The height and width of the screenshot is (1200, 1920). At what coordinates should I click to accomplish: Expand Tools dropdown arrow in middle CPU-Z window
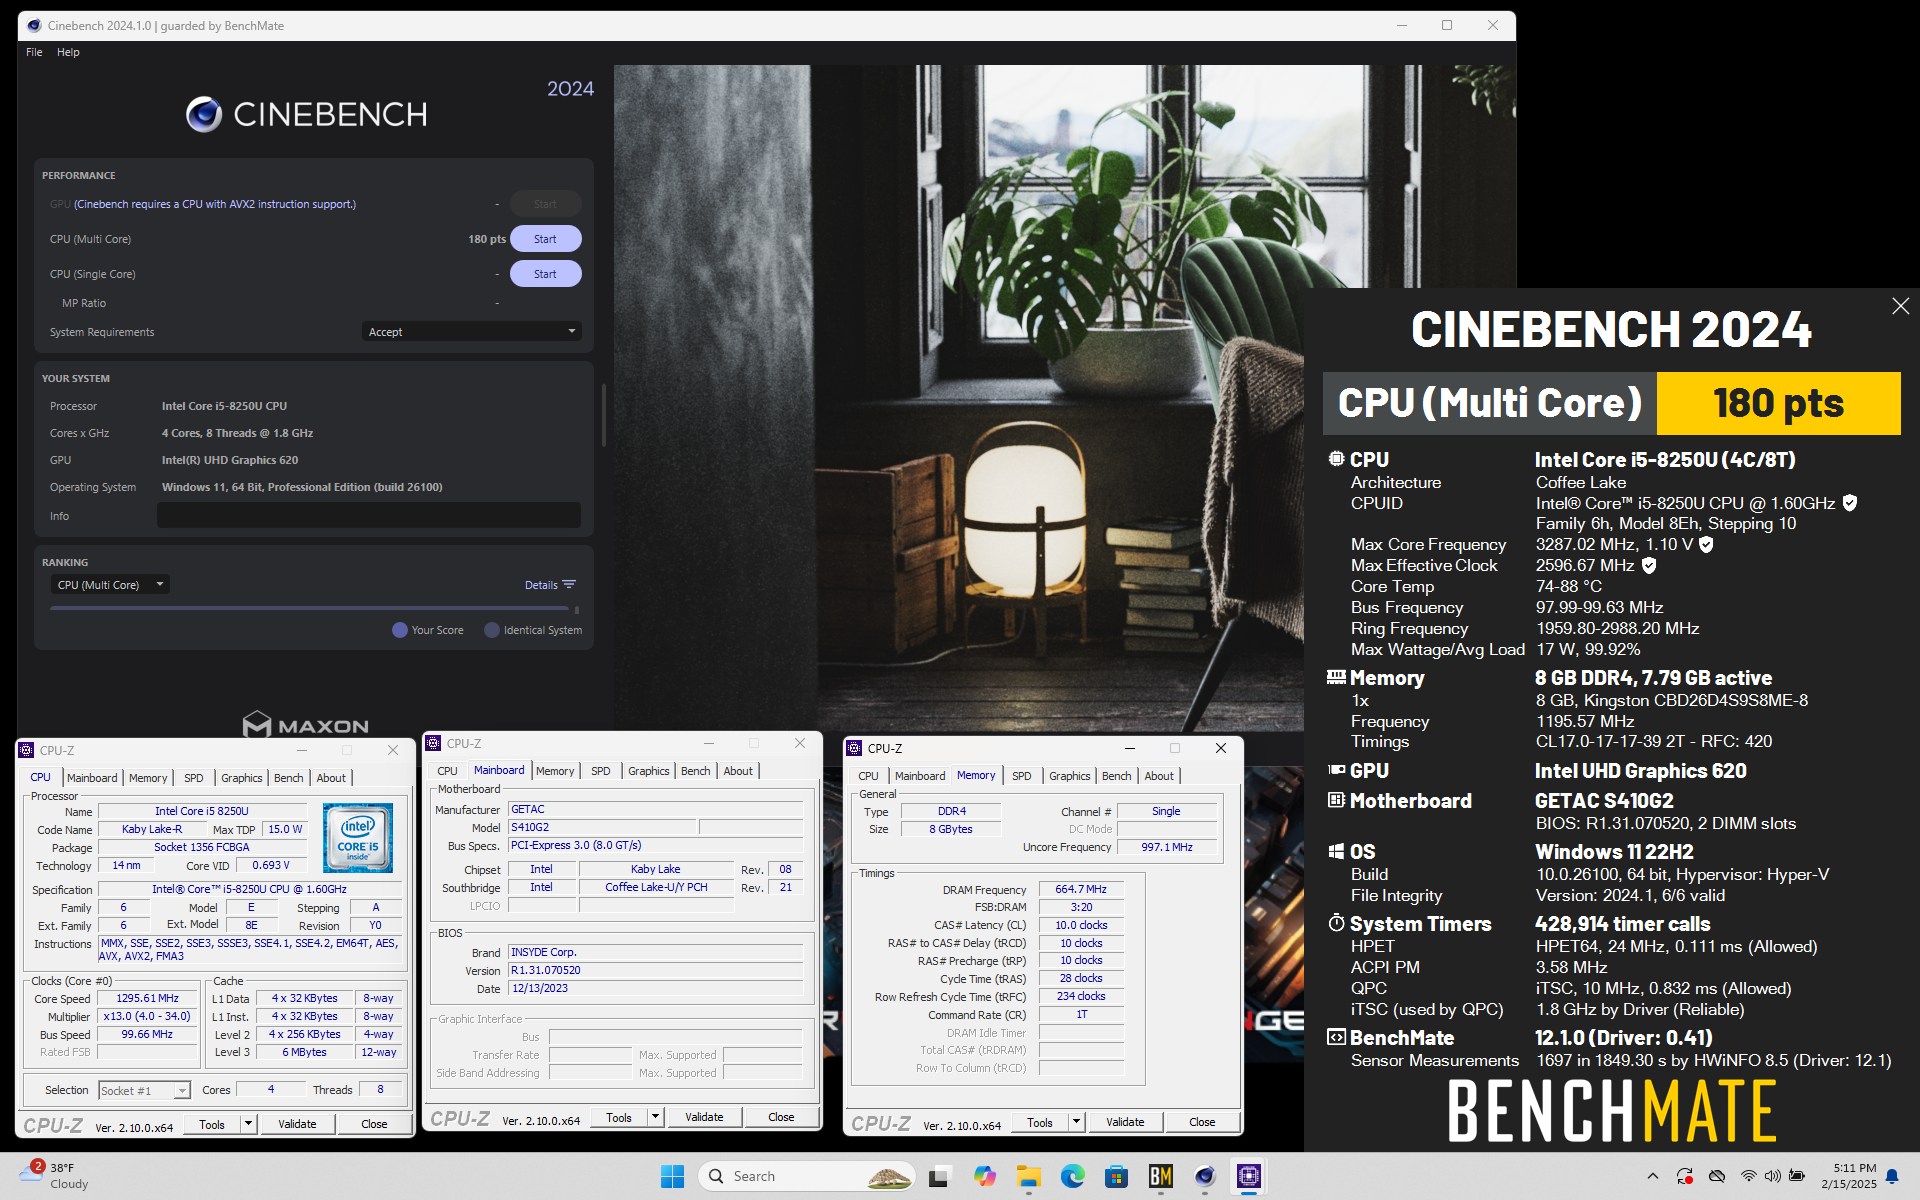tap(655, 1117)
